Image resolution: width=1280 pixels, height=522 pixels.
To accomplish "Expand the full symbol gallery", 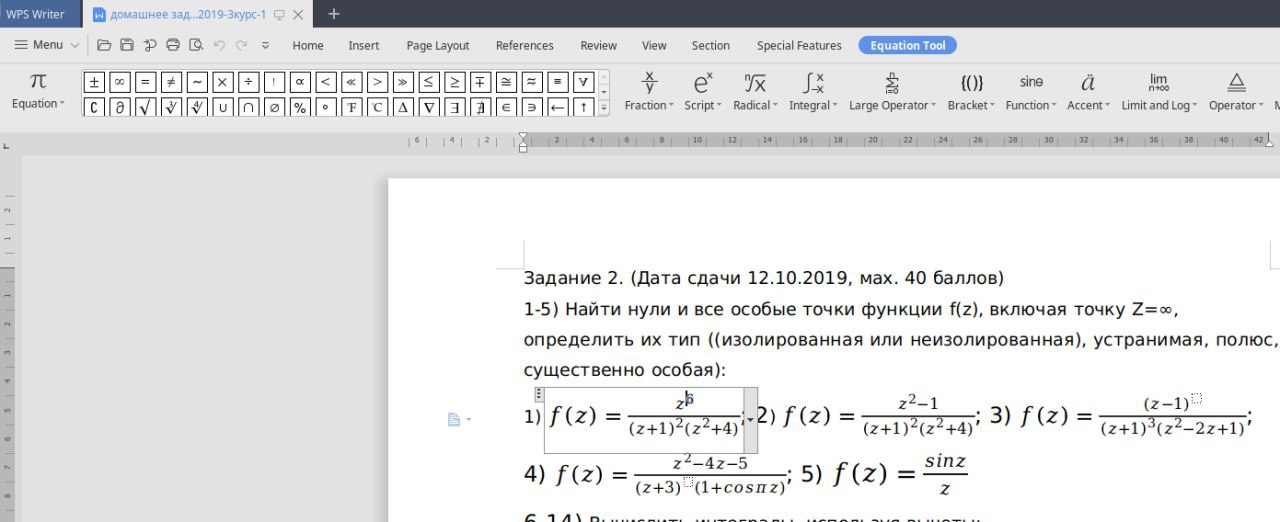I will 604,106.
